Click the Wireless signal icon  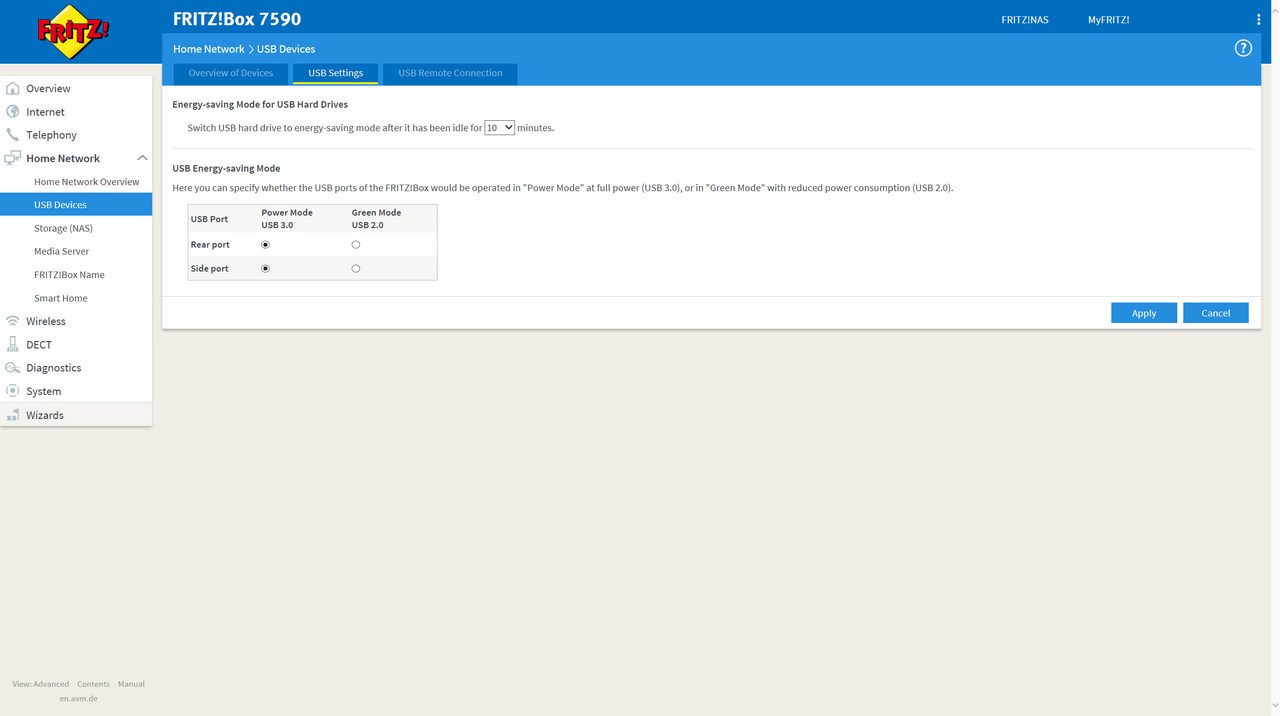point(12,321)
